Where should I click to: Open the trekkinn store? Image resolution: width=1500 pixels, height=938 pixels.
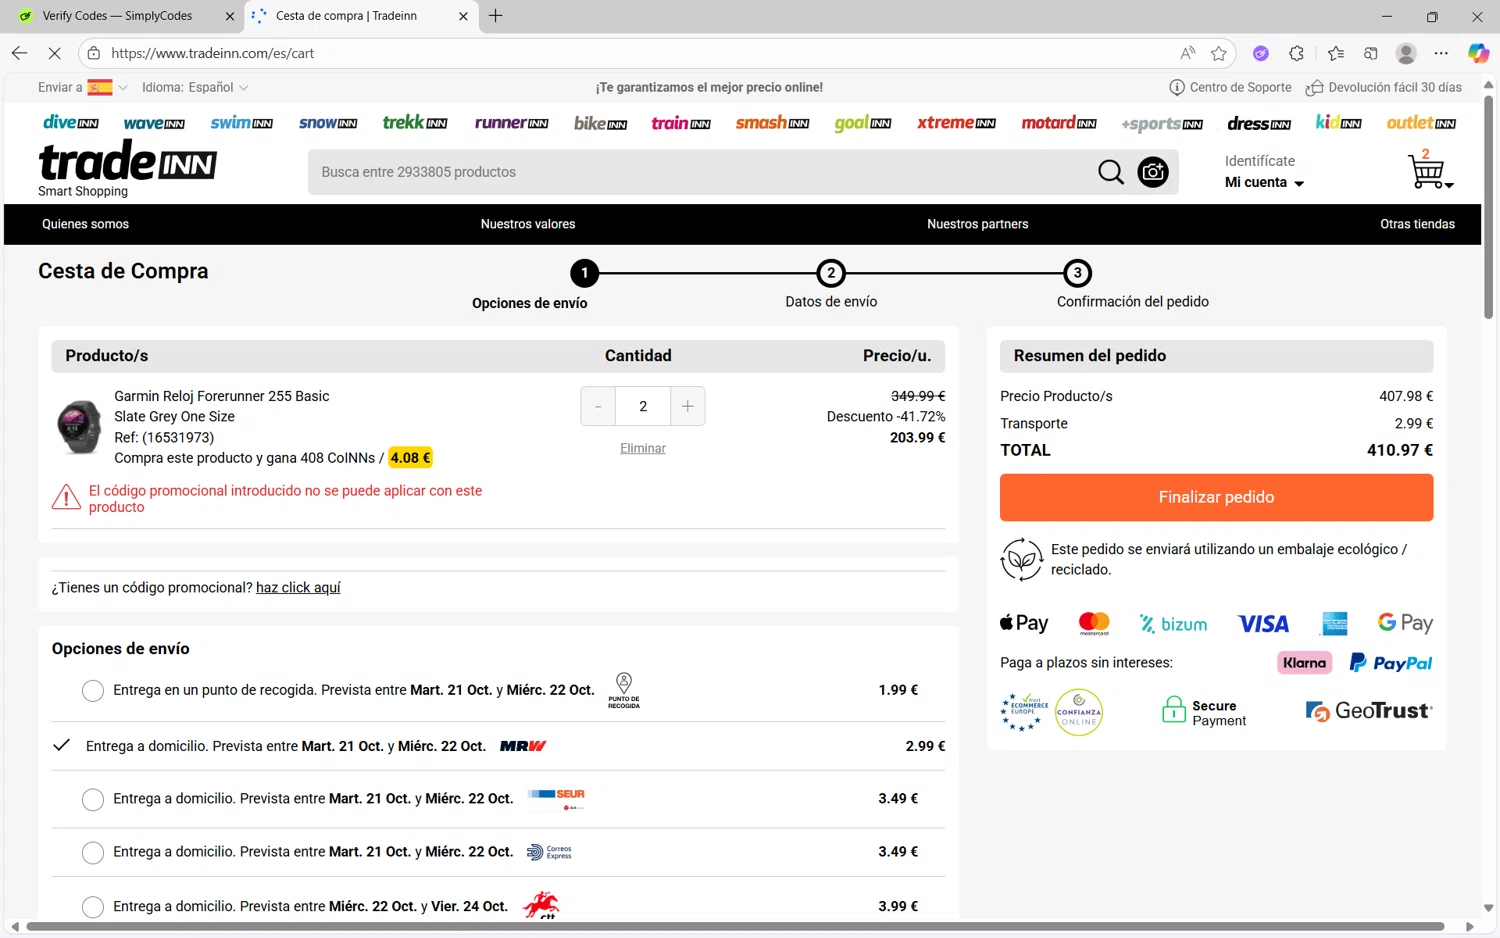coord(415,122)
